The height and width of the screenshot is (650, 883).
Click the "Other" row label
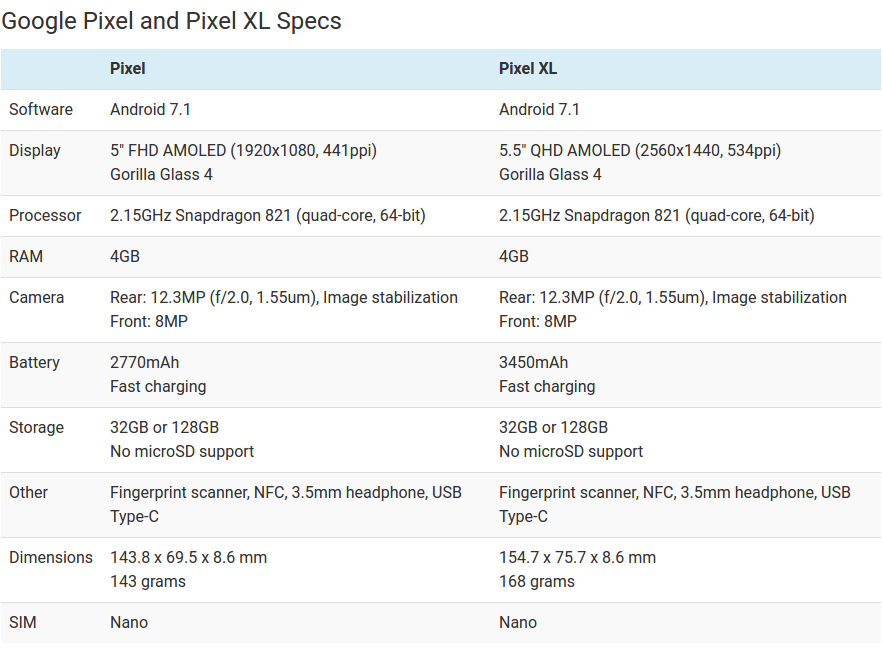pyautogui.click(x=29, y=493)
